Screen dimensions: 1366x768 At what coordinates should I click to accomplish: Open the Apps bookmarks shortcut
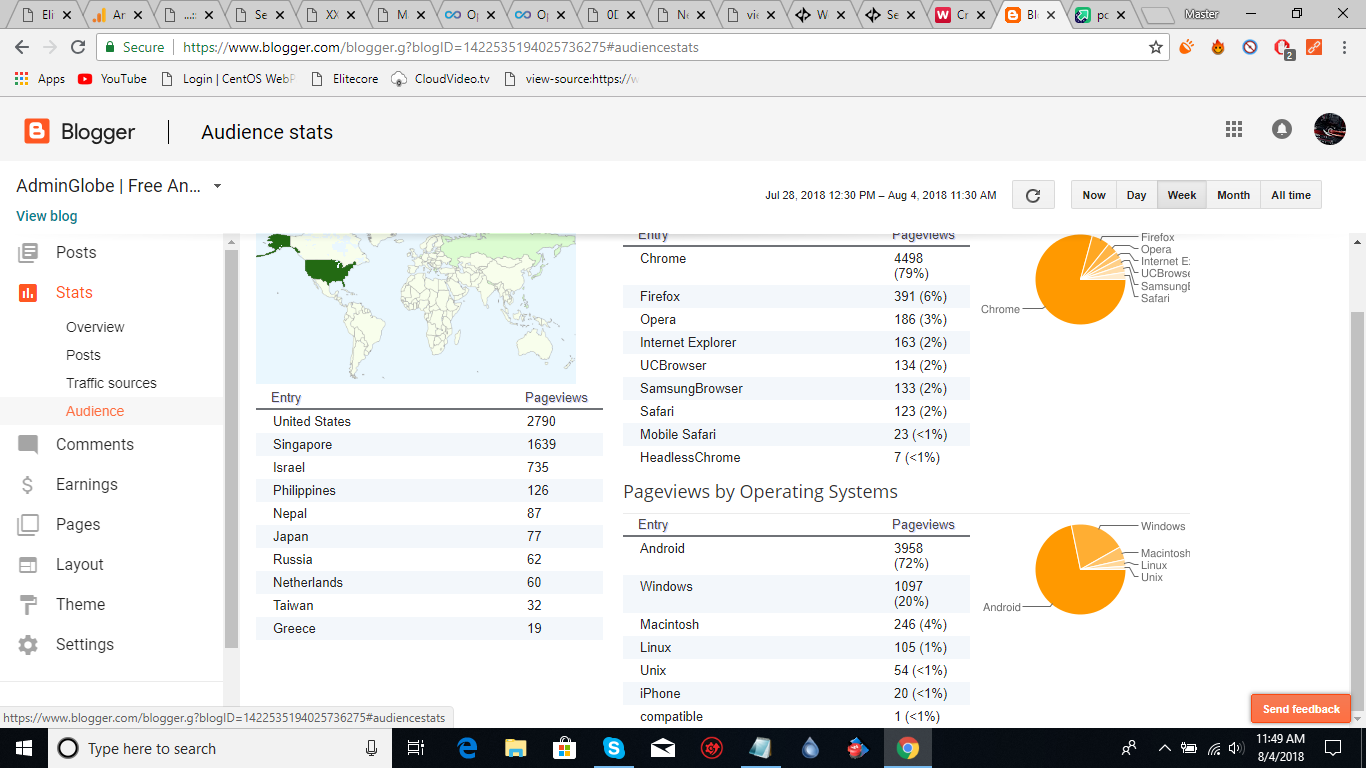coord(40,79)
